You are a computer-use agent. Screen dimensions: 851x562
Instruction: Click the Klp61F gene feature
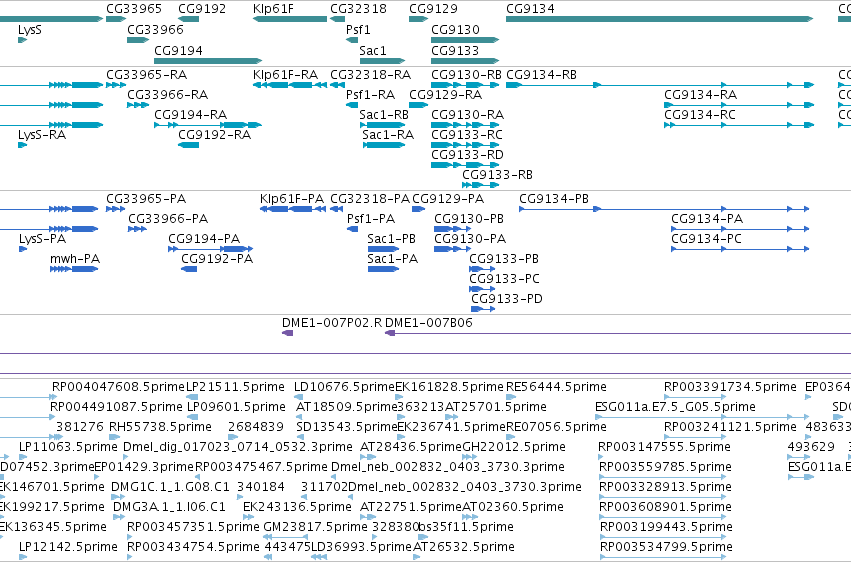(x=290, y=19)
